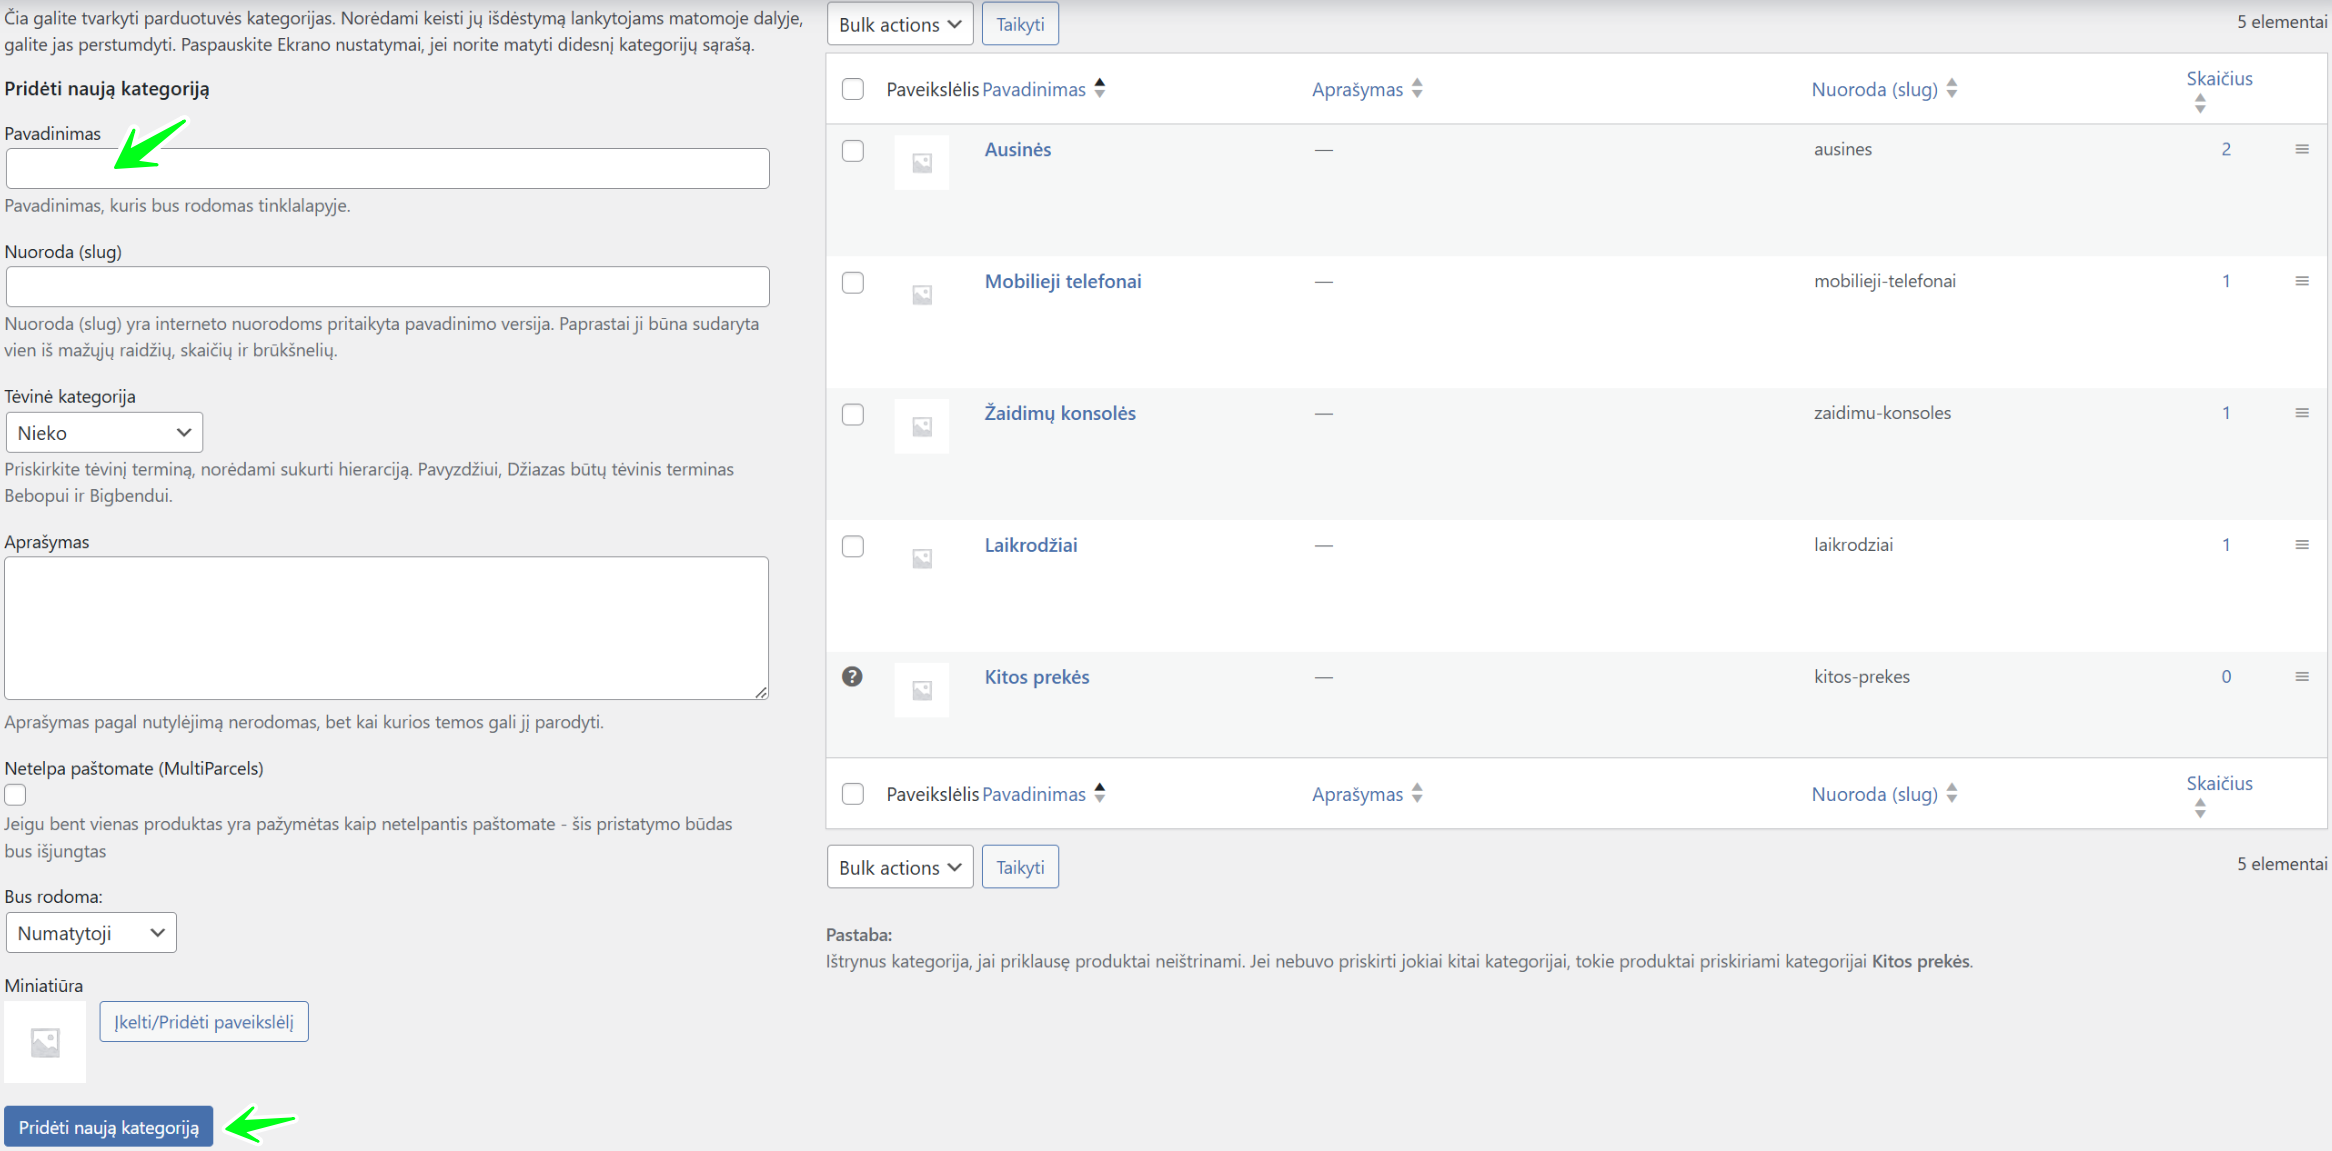Click the drag handle for Mobilieji telefonai row
Viewport: 2332px width, 1151px height.
pos(2301,281)
